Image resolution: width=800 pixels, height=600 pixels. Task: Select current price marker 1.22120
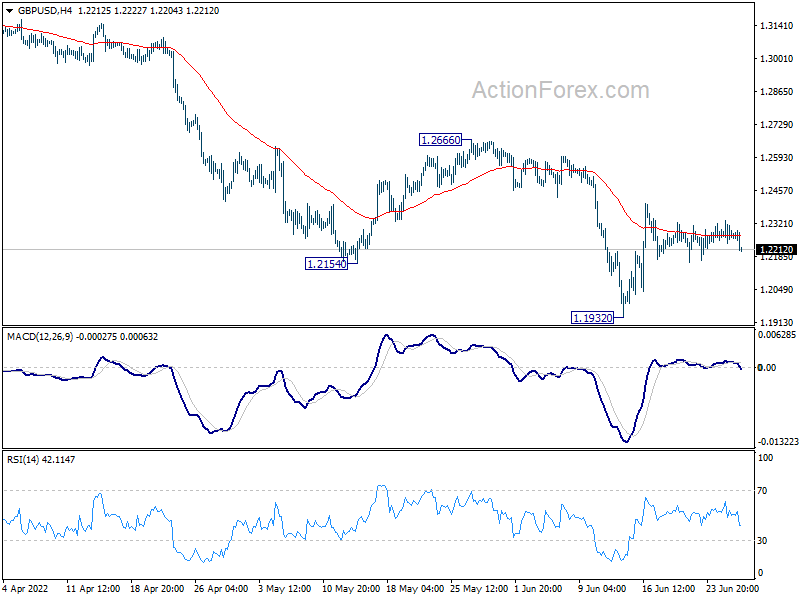(x=776, y=249)
